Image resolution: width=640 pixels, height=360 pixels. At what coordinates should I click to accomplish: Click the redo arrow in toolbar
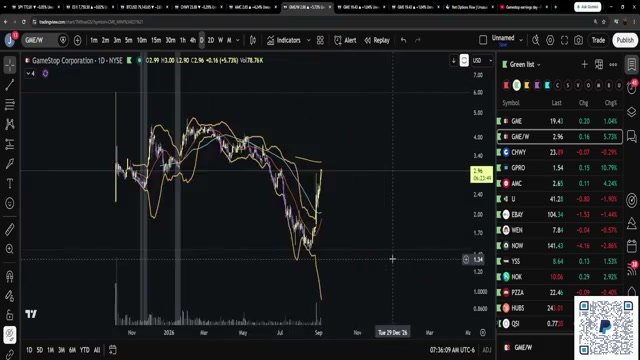pos(417,40)
